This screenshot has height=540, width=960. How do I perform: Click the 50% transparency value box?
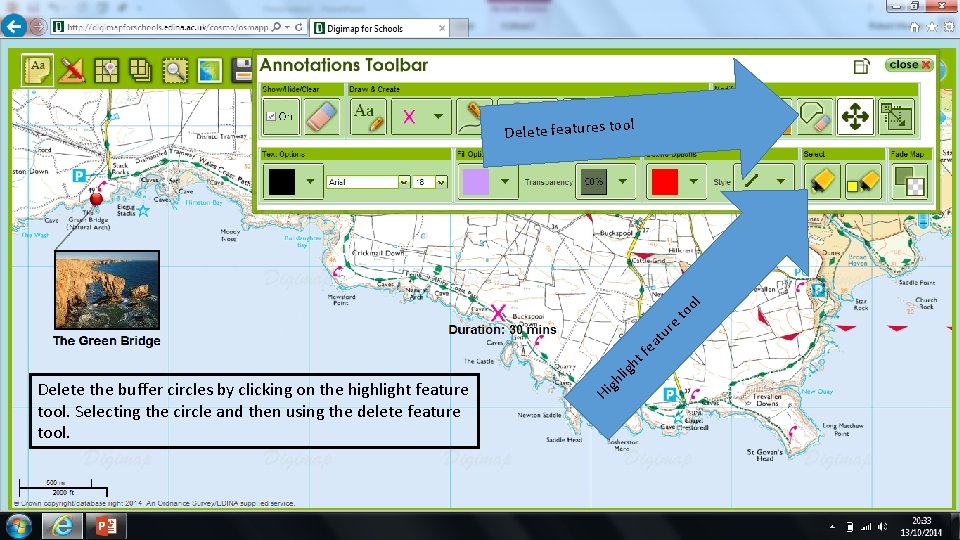593,182
